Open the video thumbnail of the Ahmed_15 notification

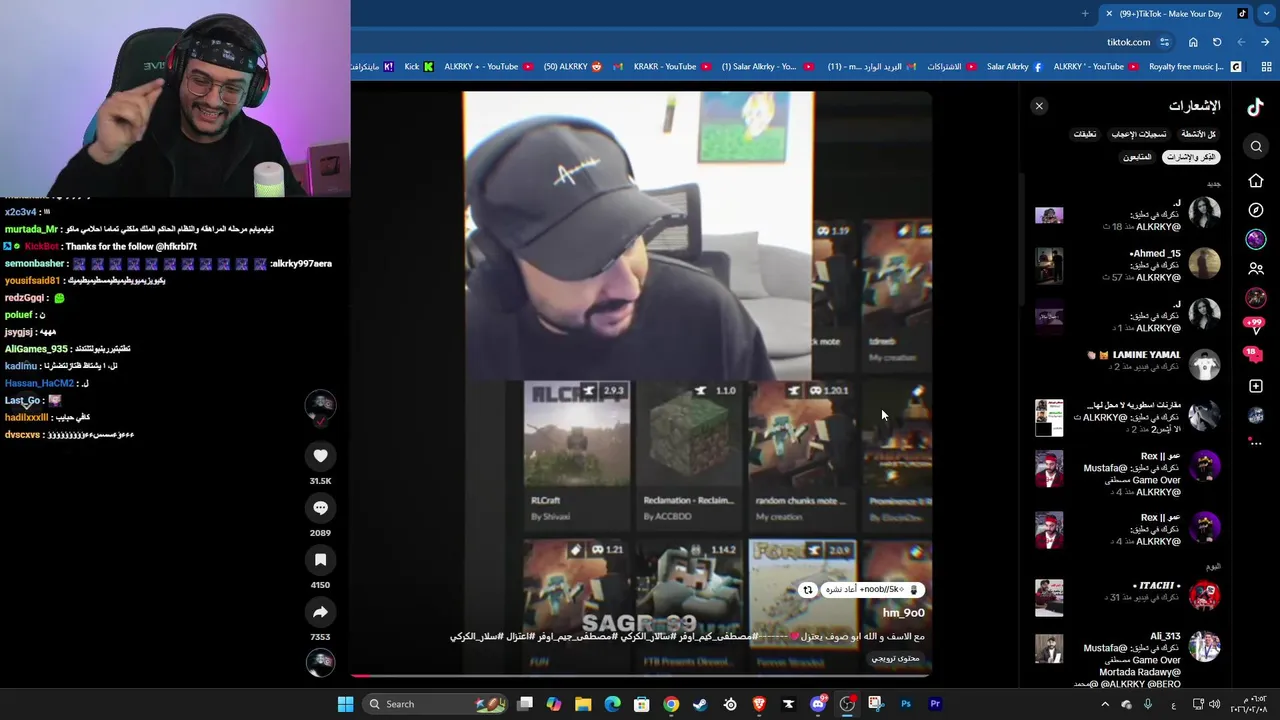[x=1049, y=265]
